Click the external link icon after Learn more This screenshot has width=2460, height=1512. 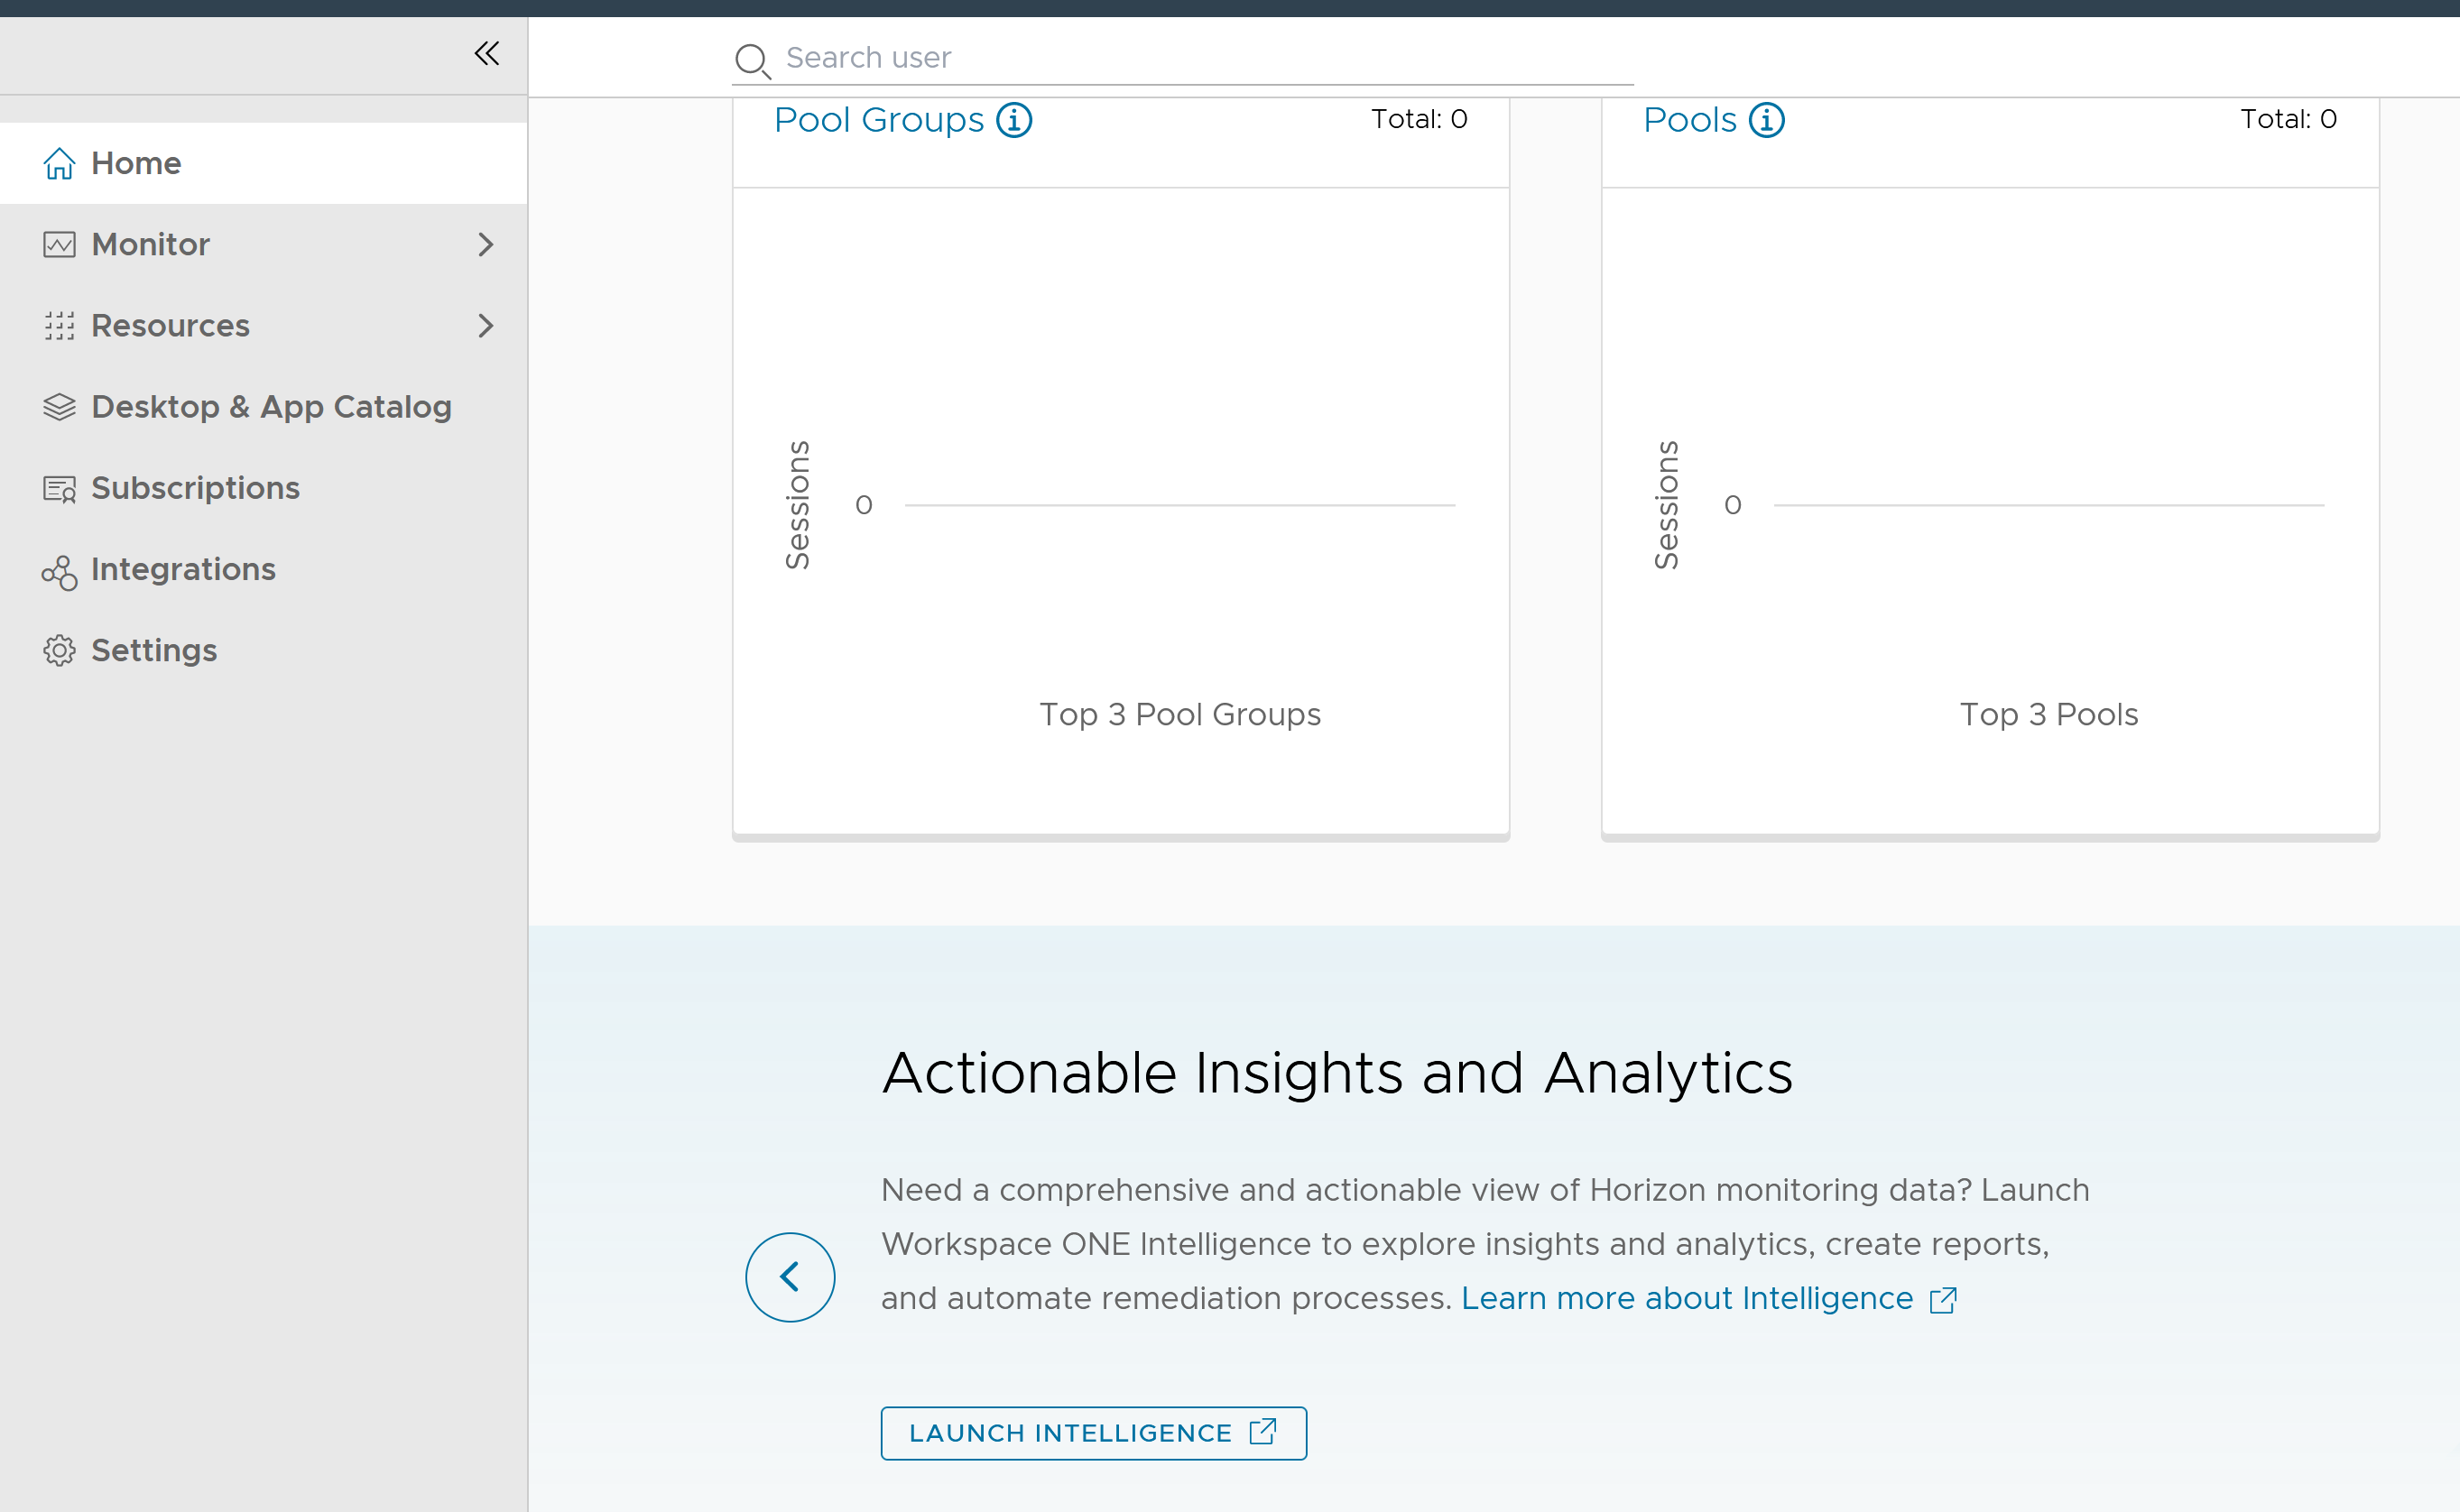pyautogui.click(x=1942, y=1299)
